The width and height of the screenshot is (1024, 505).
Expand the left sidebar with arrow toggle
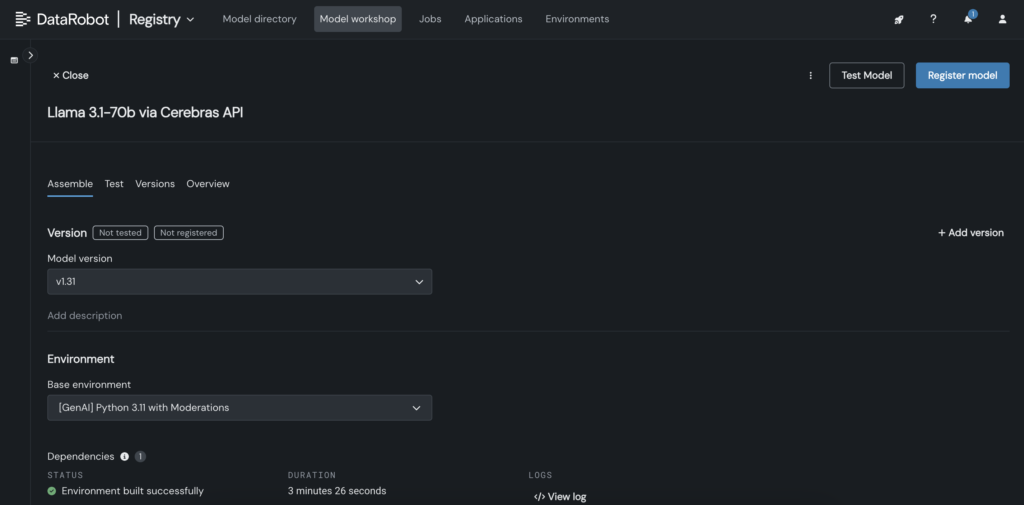(x=31, y=56)
